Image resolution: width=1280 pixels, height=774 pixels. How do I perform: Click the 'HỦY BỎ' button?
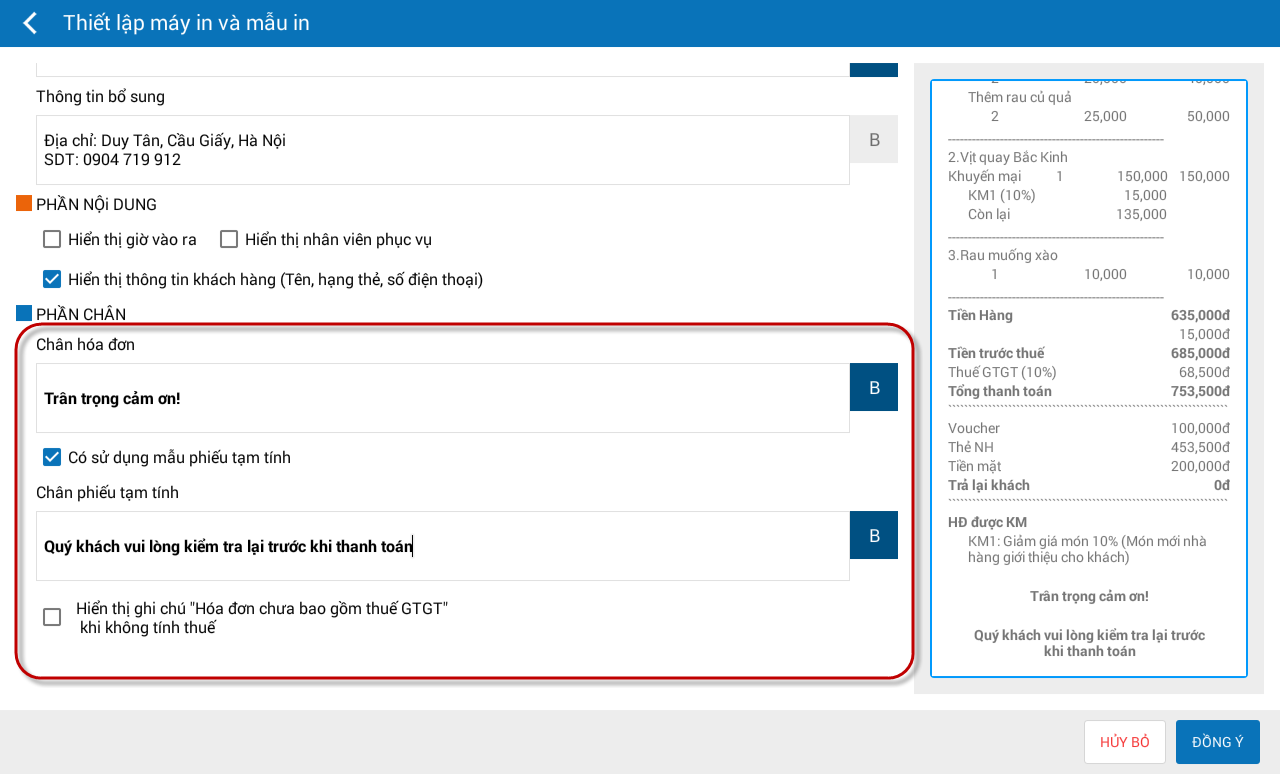point(1125,742)
